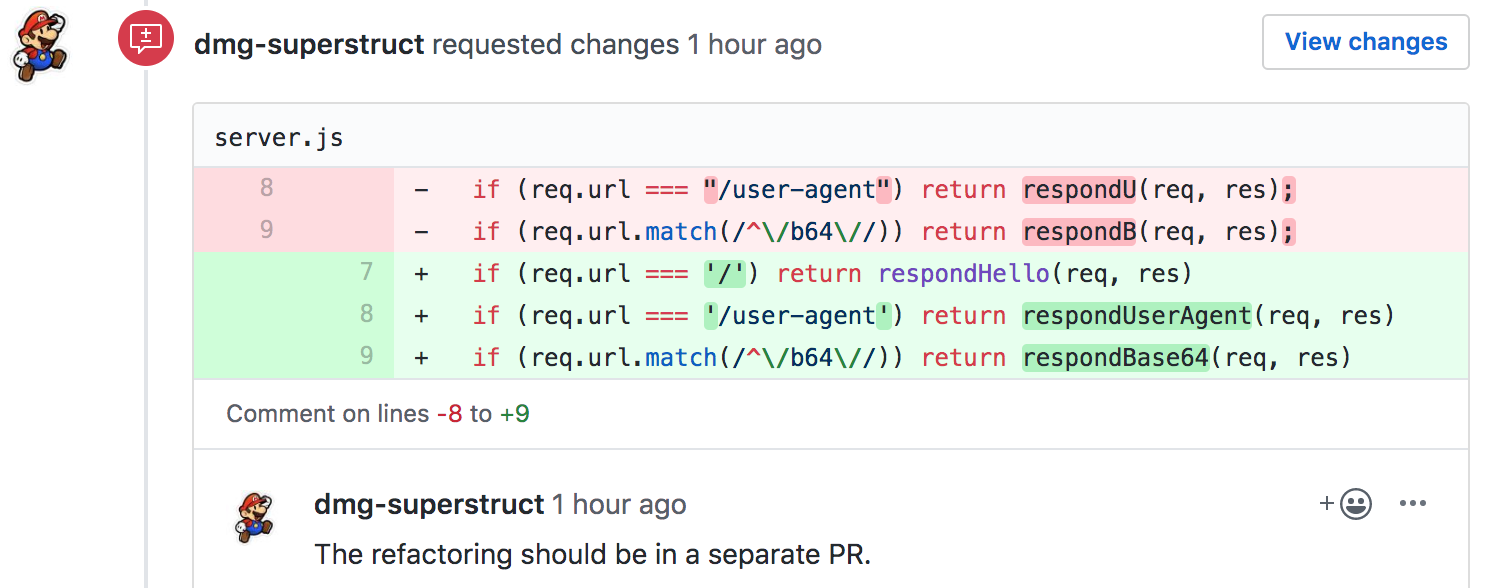The height and width of the screenshot is (588, 1500).
Task: Open the emoji reaction picker on the comment
Action: click(1355, 504)
